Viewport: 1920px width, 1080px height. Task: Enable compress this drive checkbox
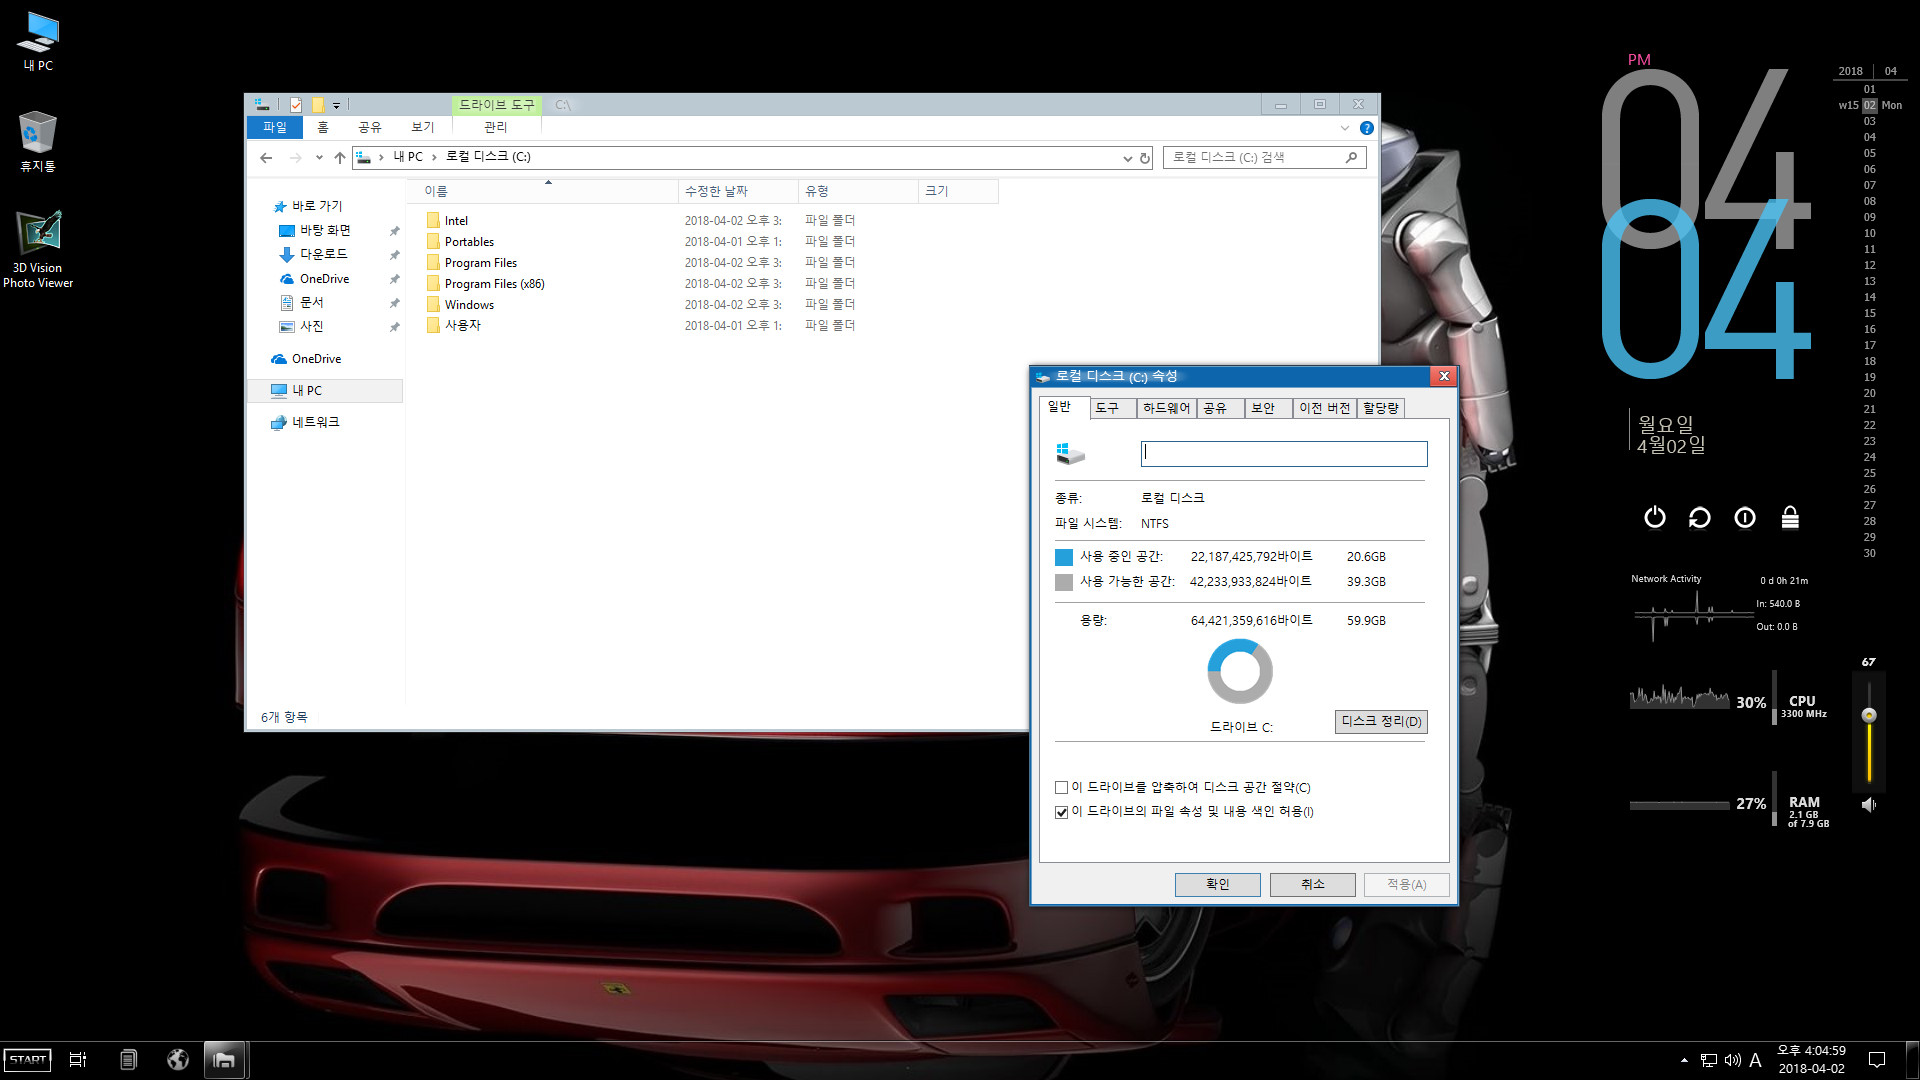click(1061, 788)
